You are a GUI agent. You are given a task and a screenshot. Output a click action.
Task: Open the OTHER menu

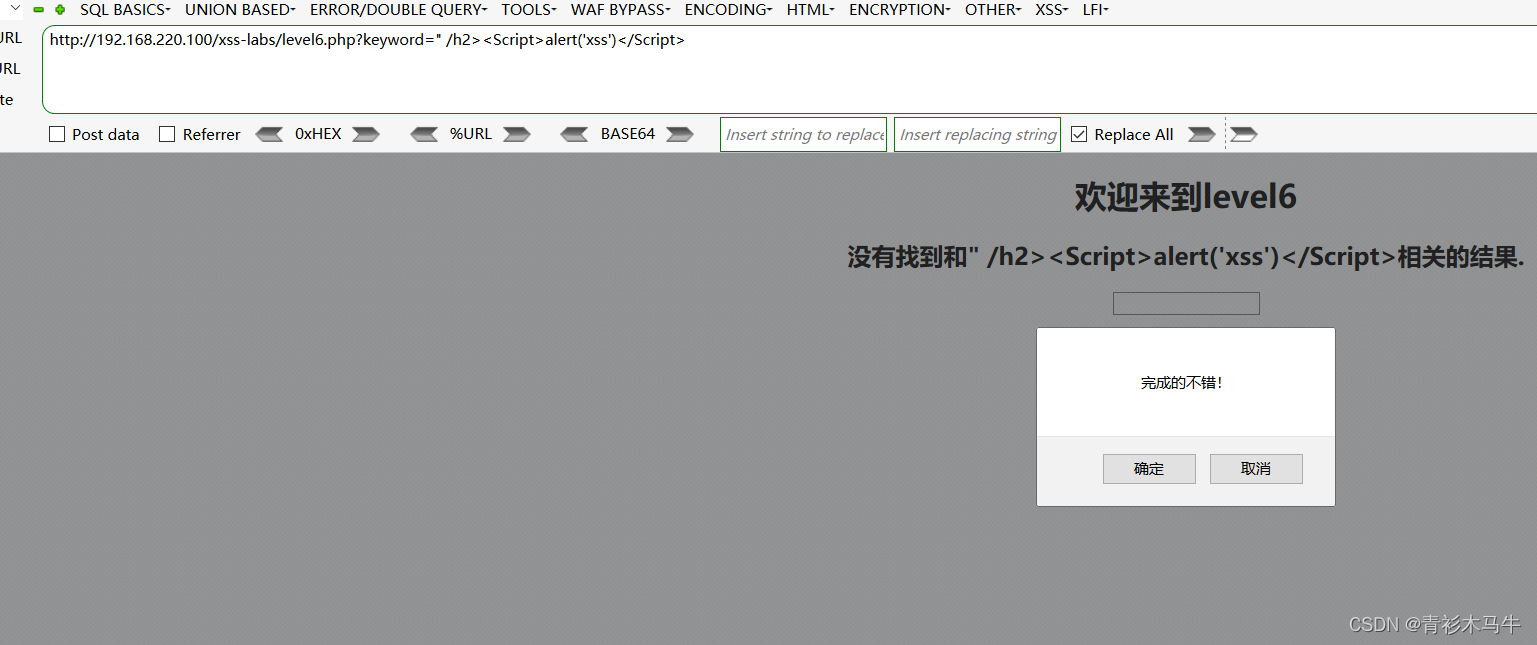click(993, 10)
